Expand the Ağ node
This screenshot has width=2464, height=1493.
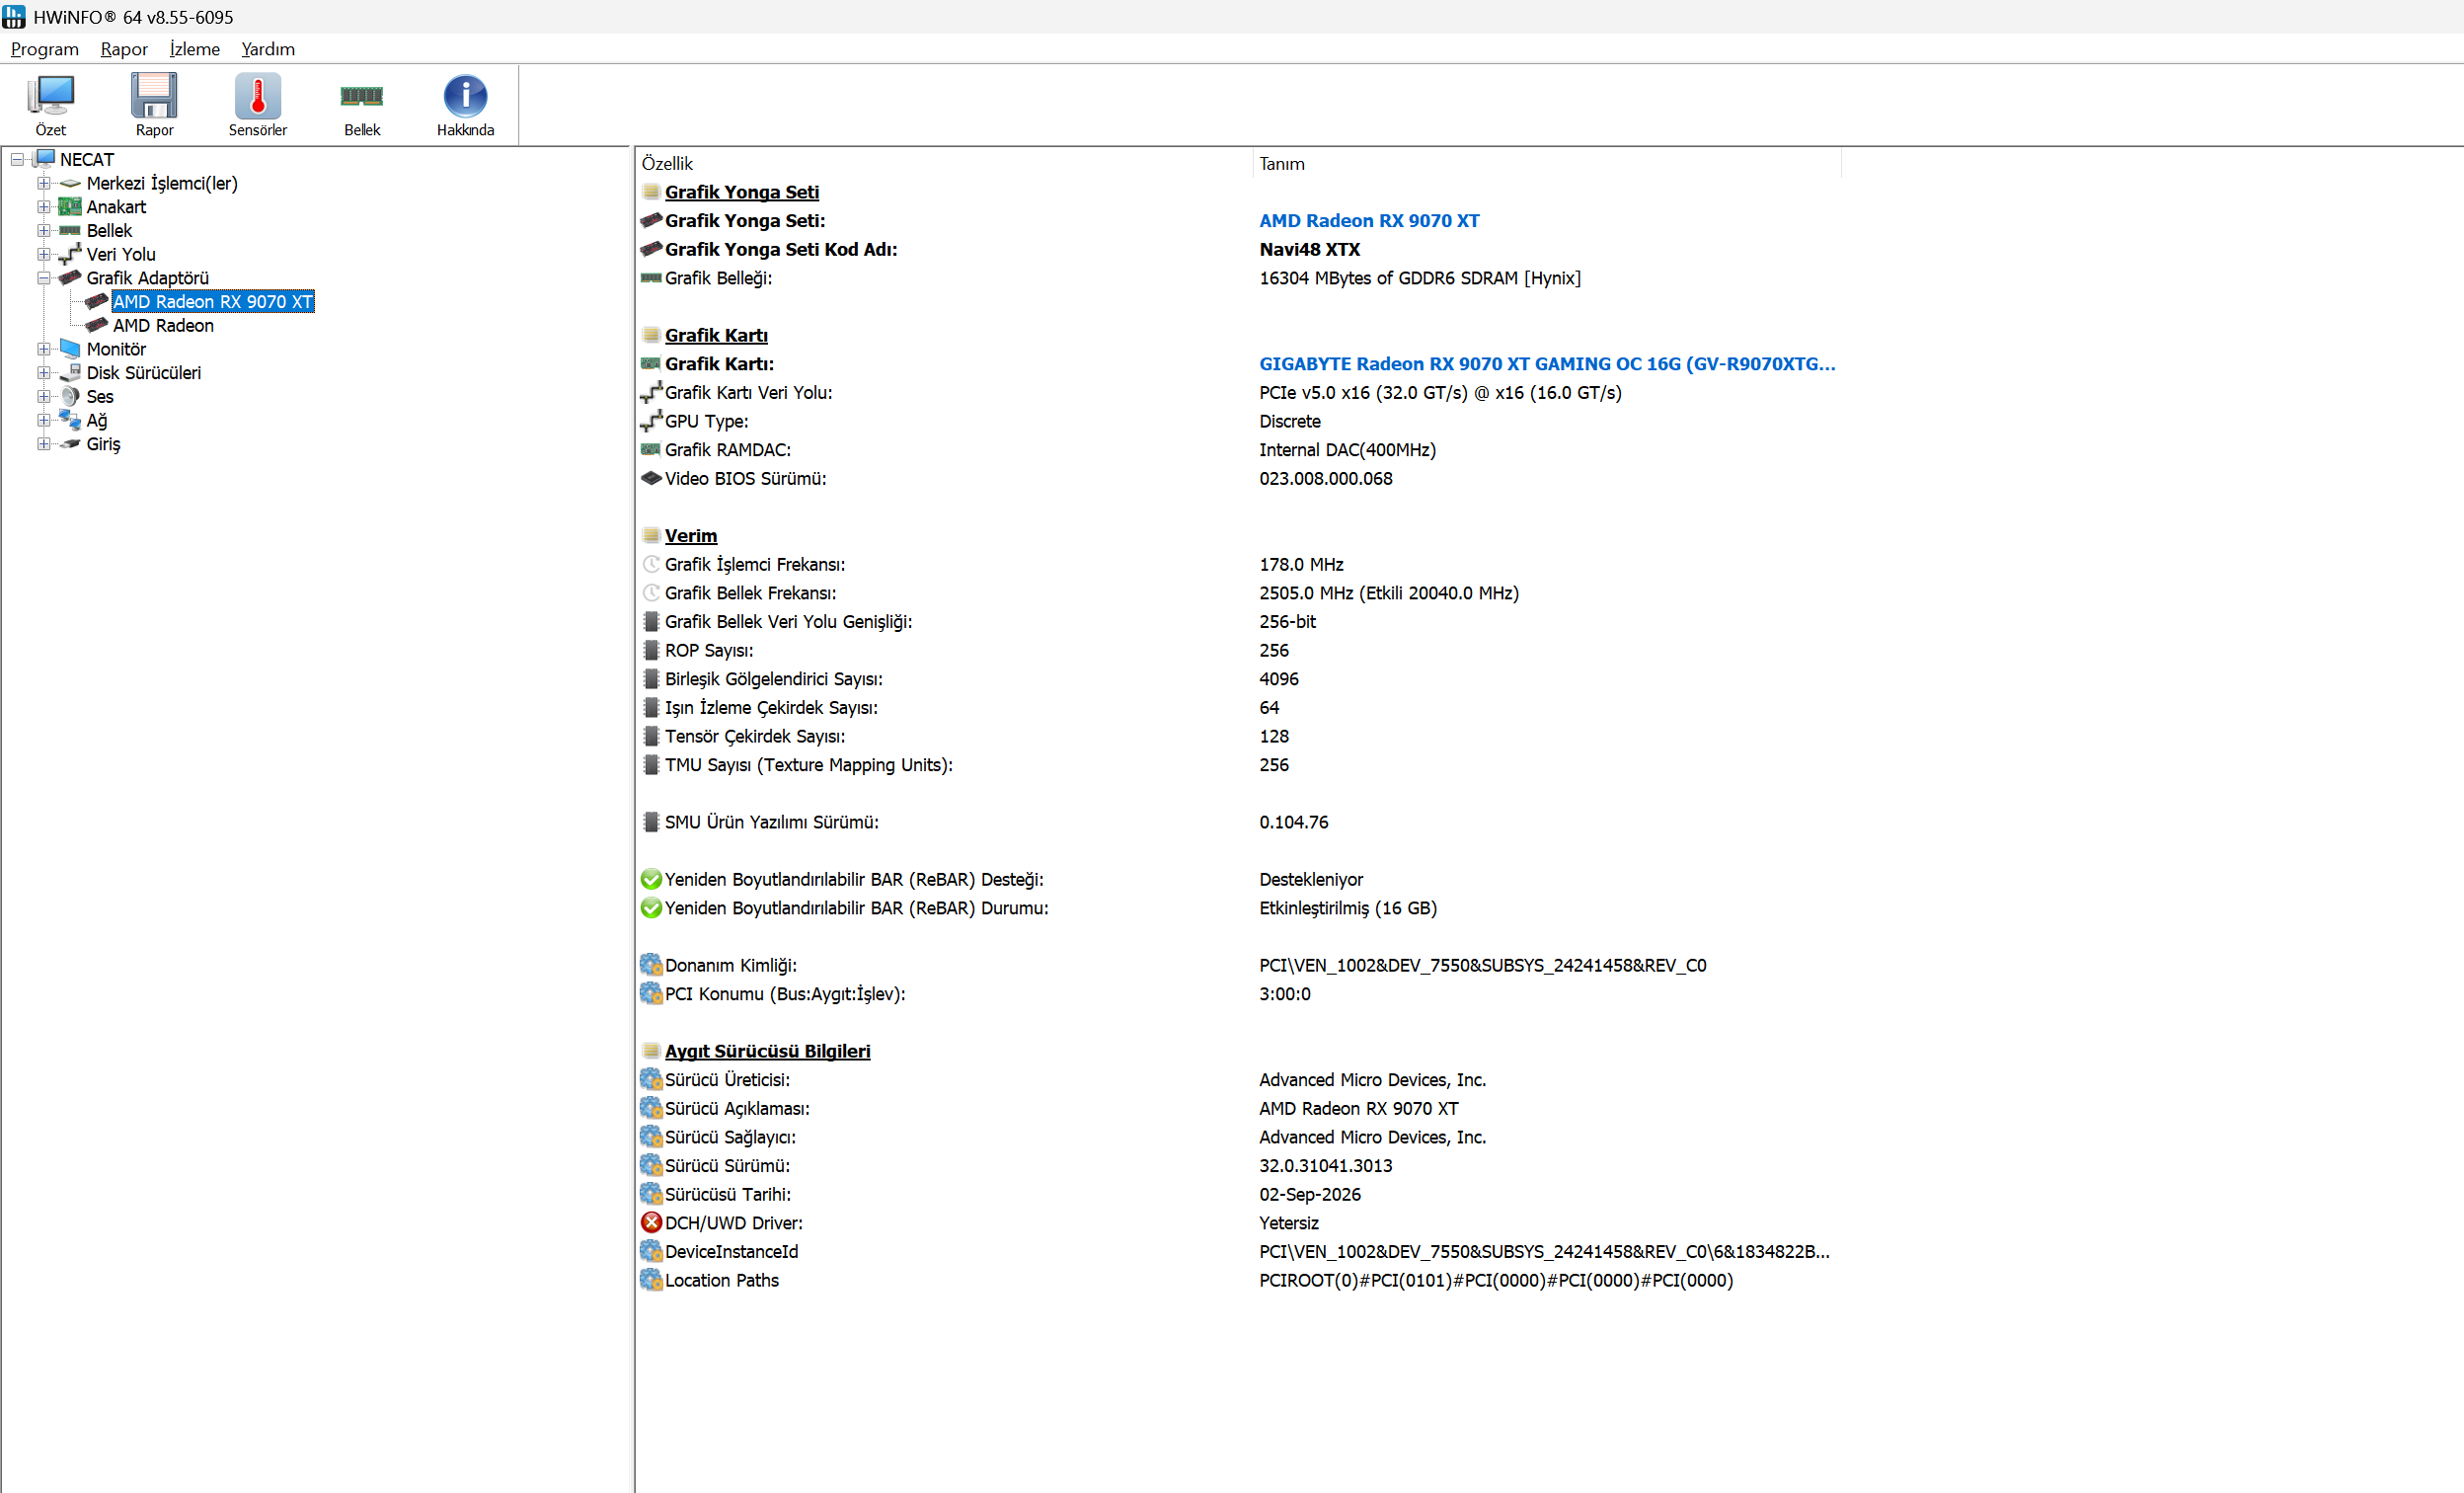(44, 421)
